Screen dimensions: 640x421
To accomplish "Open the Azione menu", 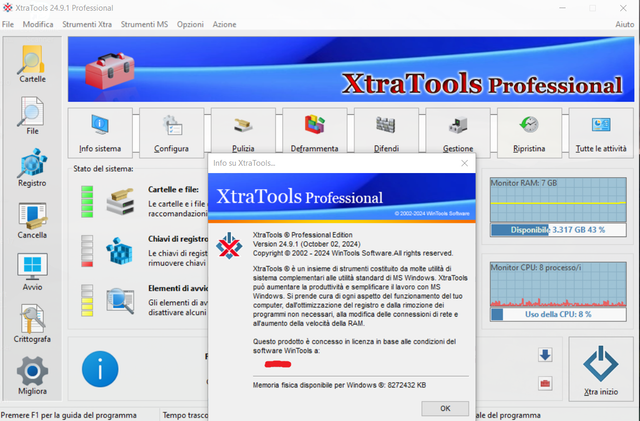I will 224,25.
